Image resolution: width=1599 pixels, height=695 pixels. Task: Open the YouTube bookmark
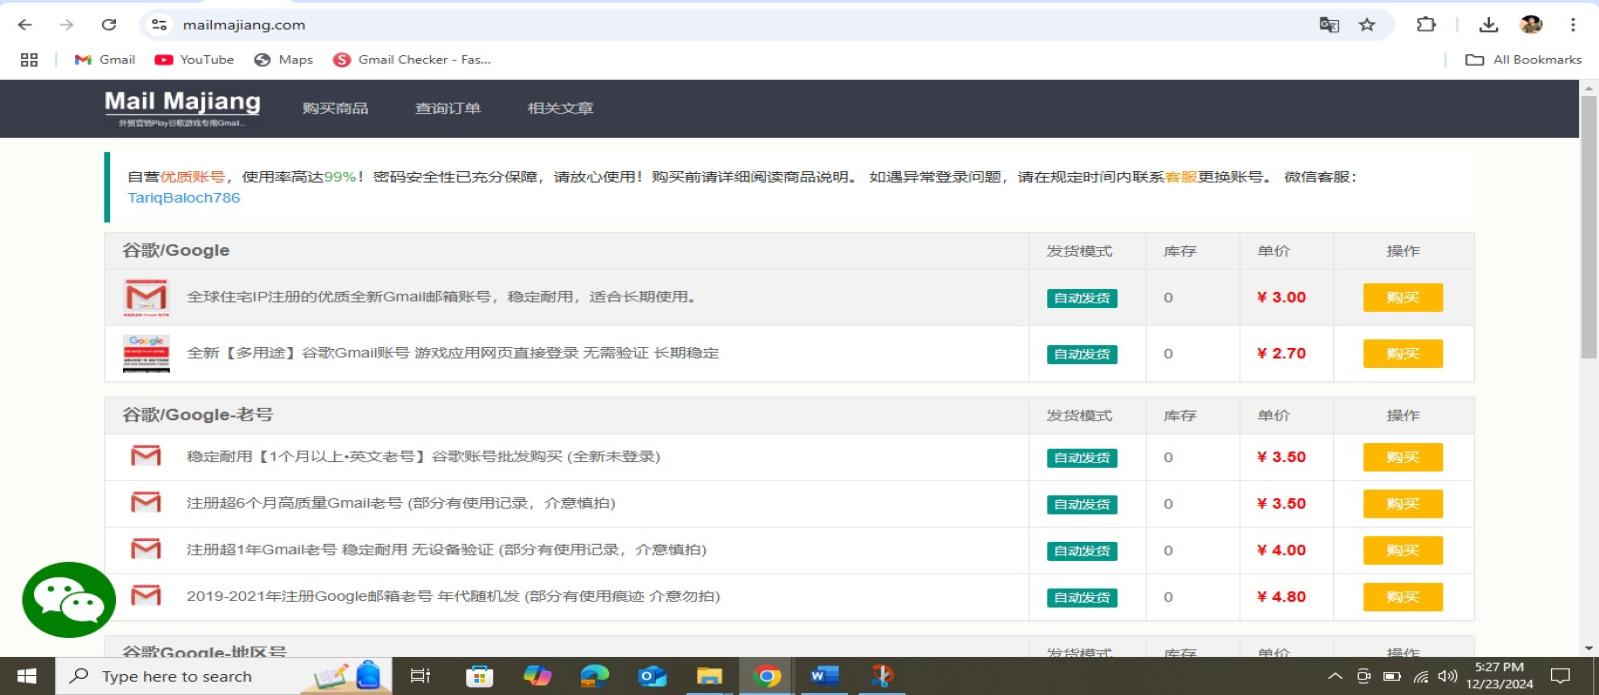(195, 60)
